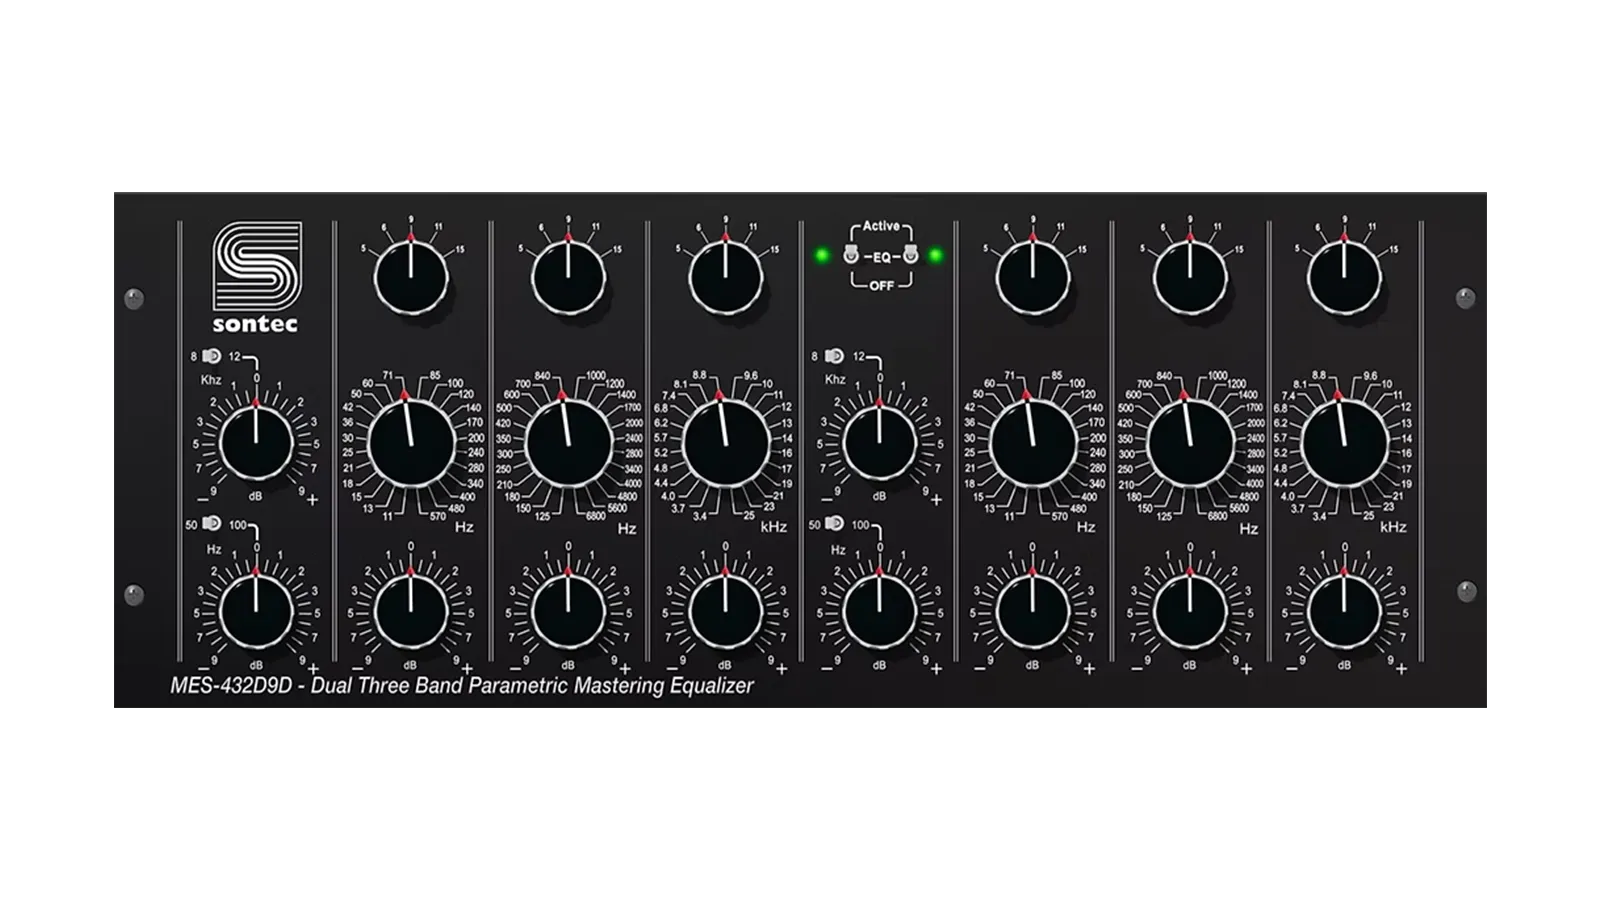The image size is (1600, 900).
Task: Click right channel kHz high shelf dB knob
Action: 879,442
